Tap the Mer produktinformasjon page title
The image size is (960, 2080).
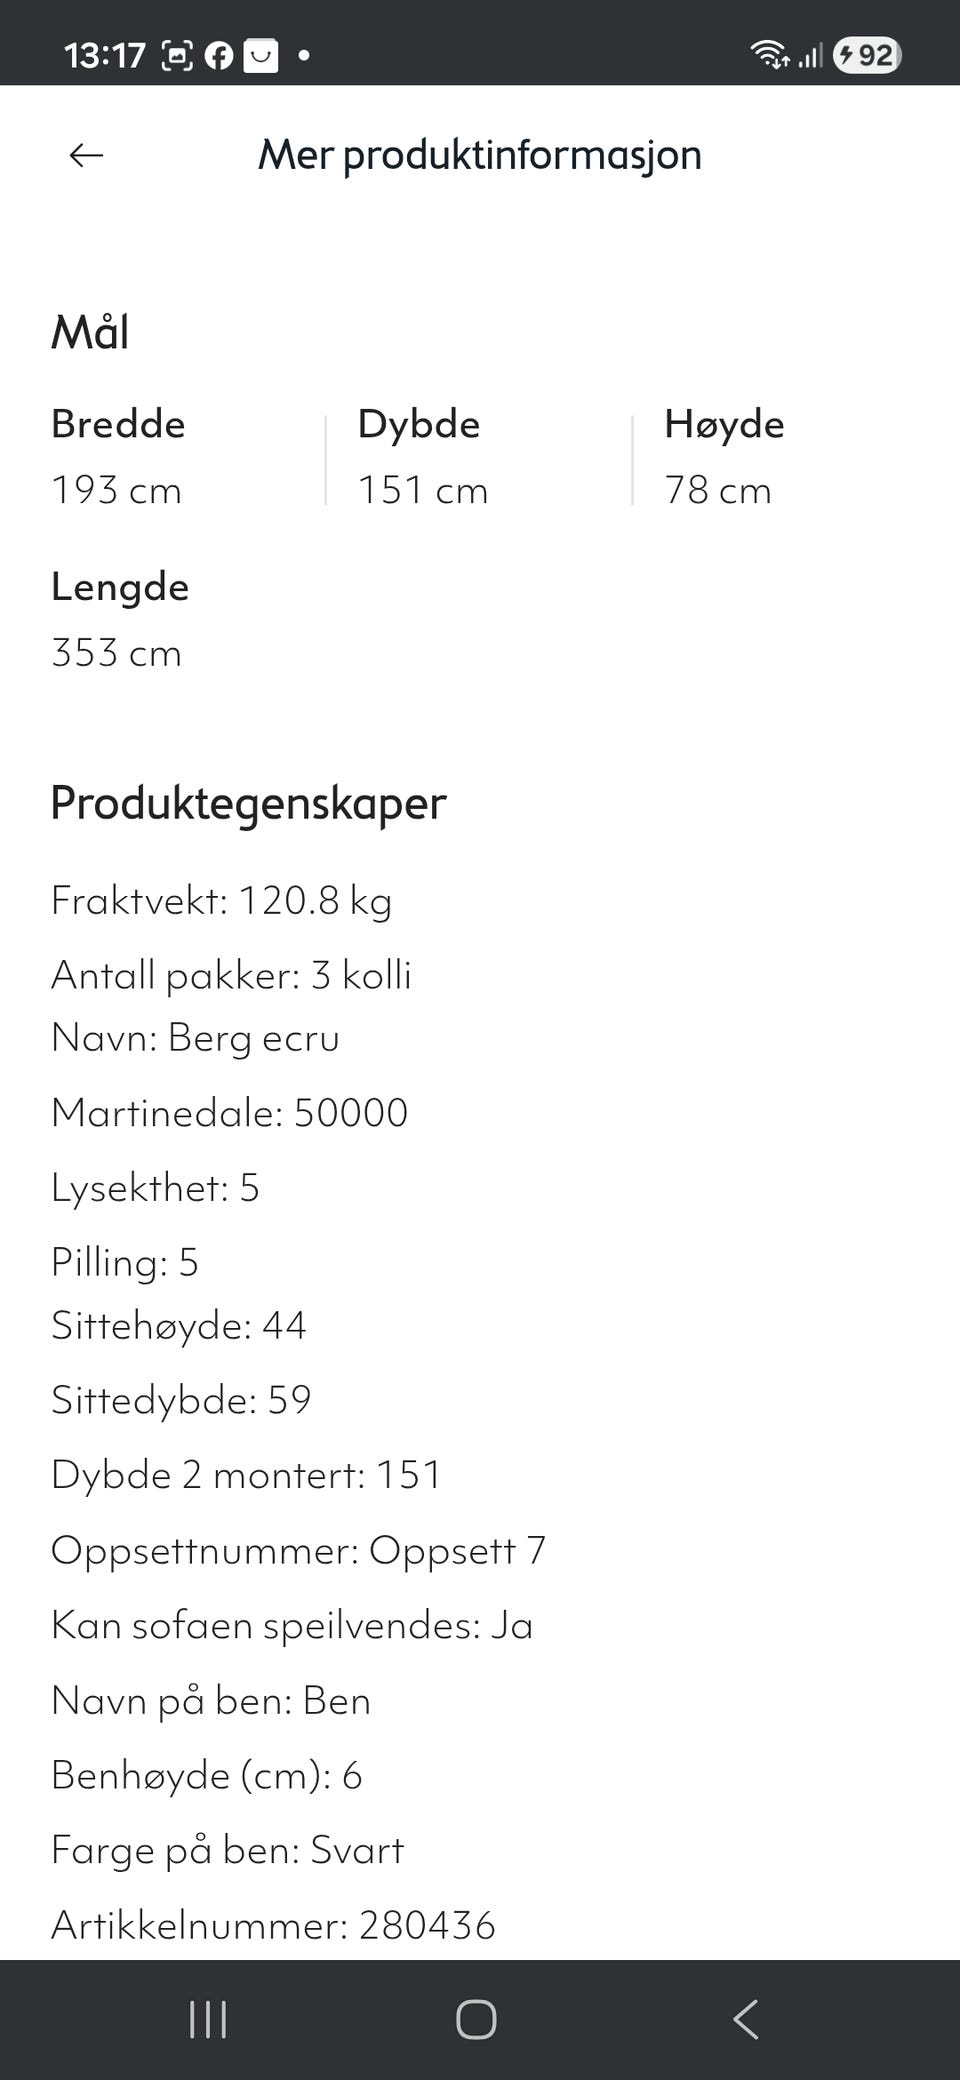tap(480, 155)
